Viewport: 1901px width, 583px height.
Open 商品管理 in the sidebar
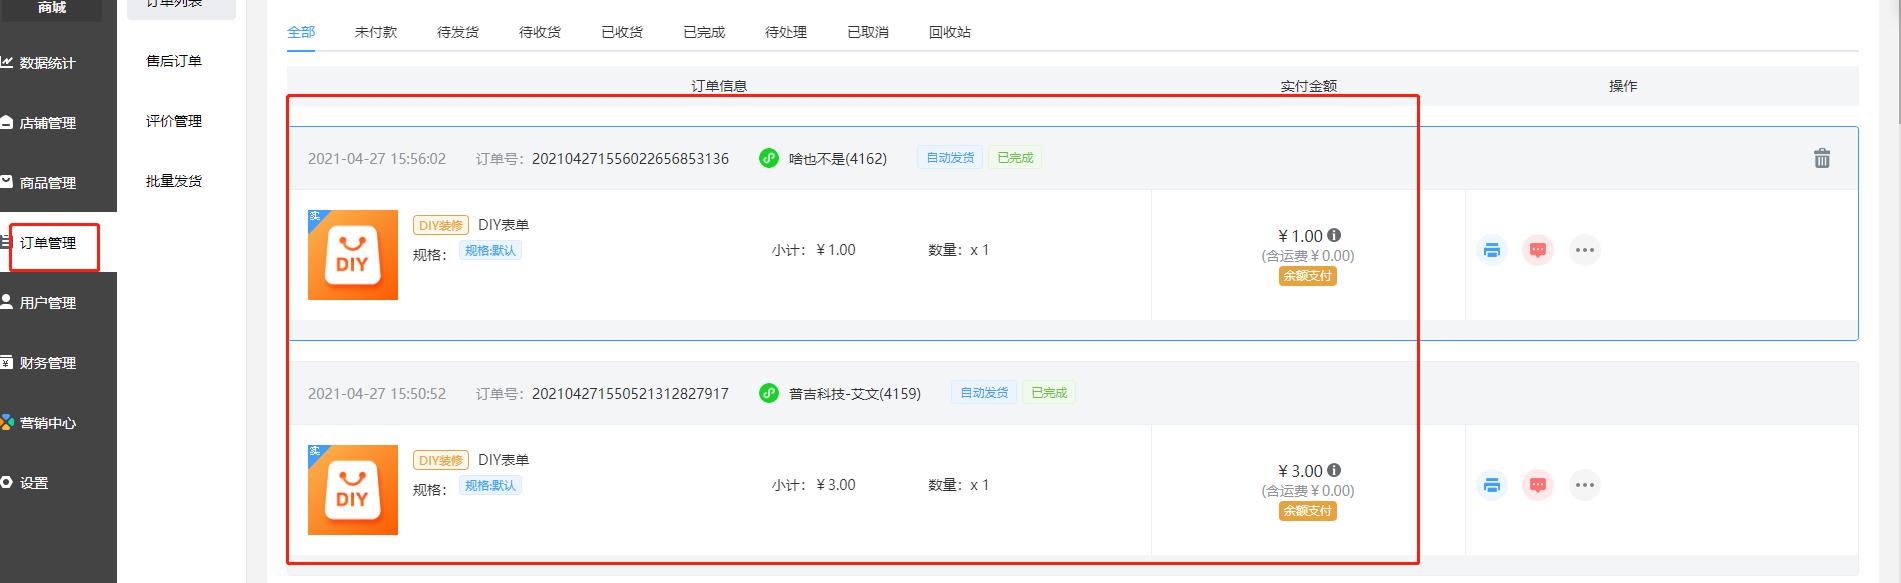tap(47, 183)
